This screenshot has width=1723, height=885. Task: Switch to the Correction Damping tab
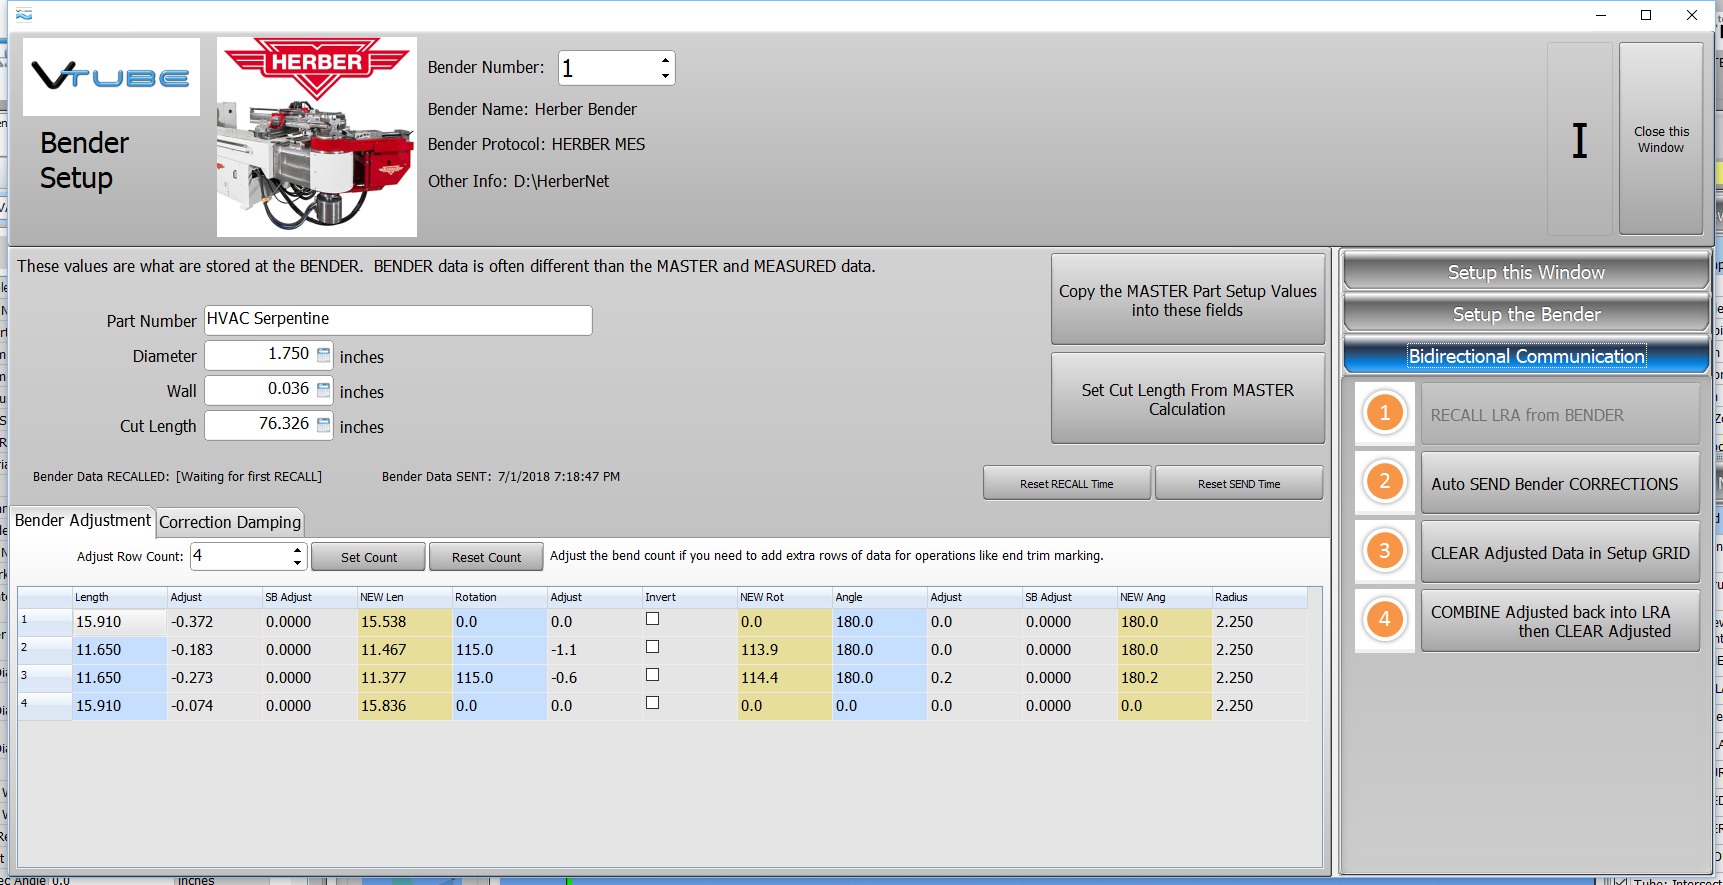(x=229, y=522)
